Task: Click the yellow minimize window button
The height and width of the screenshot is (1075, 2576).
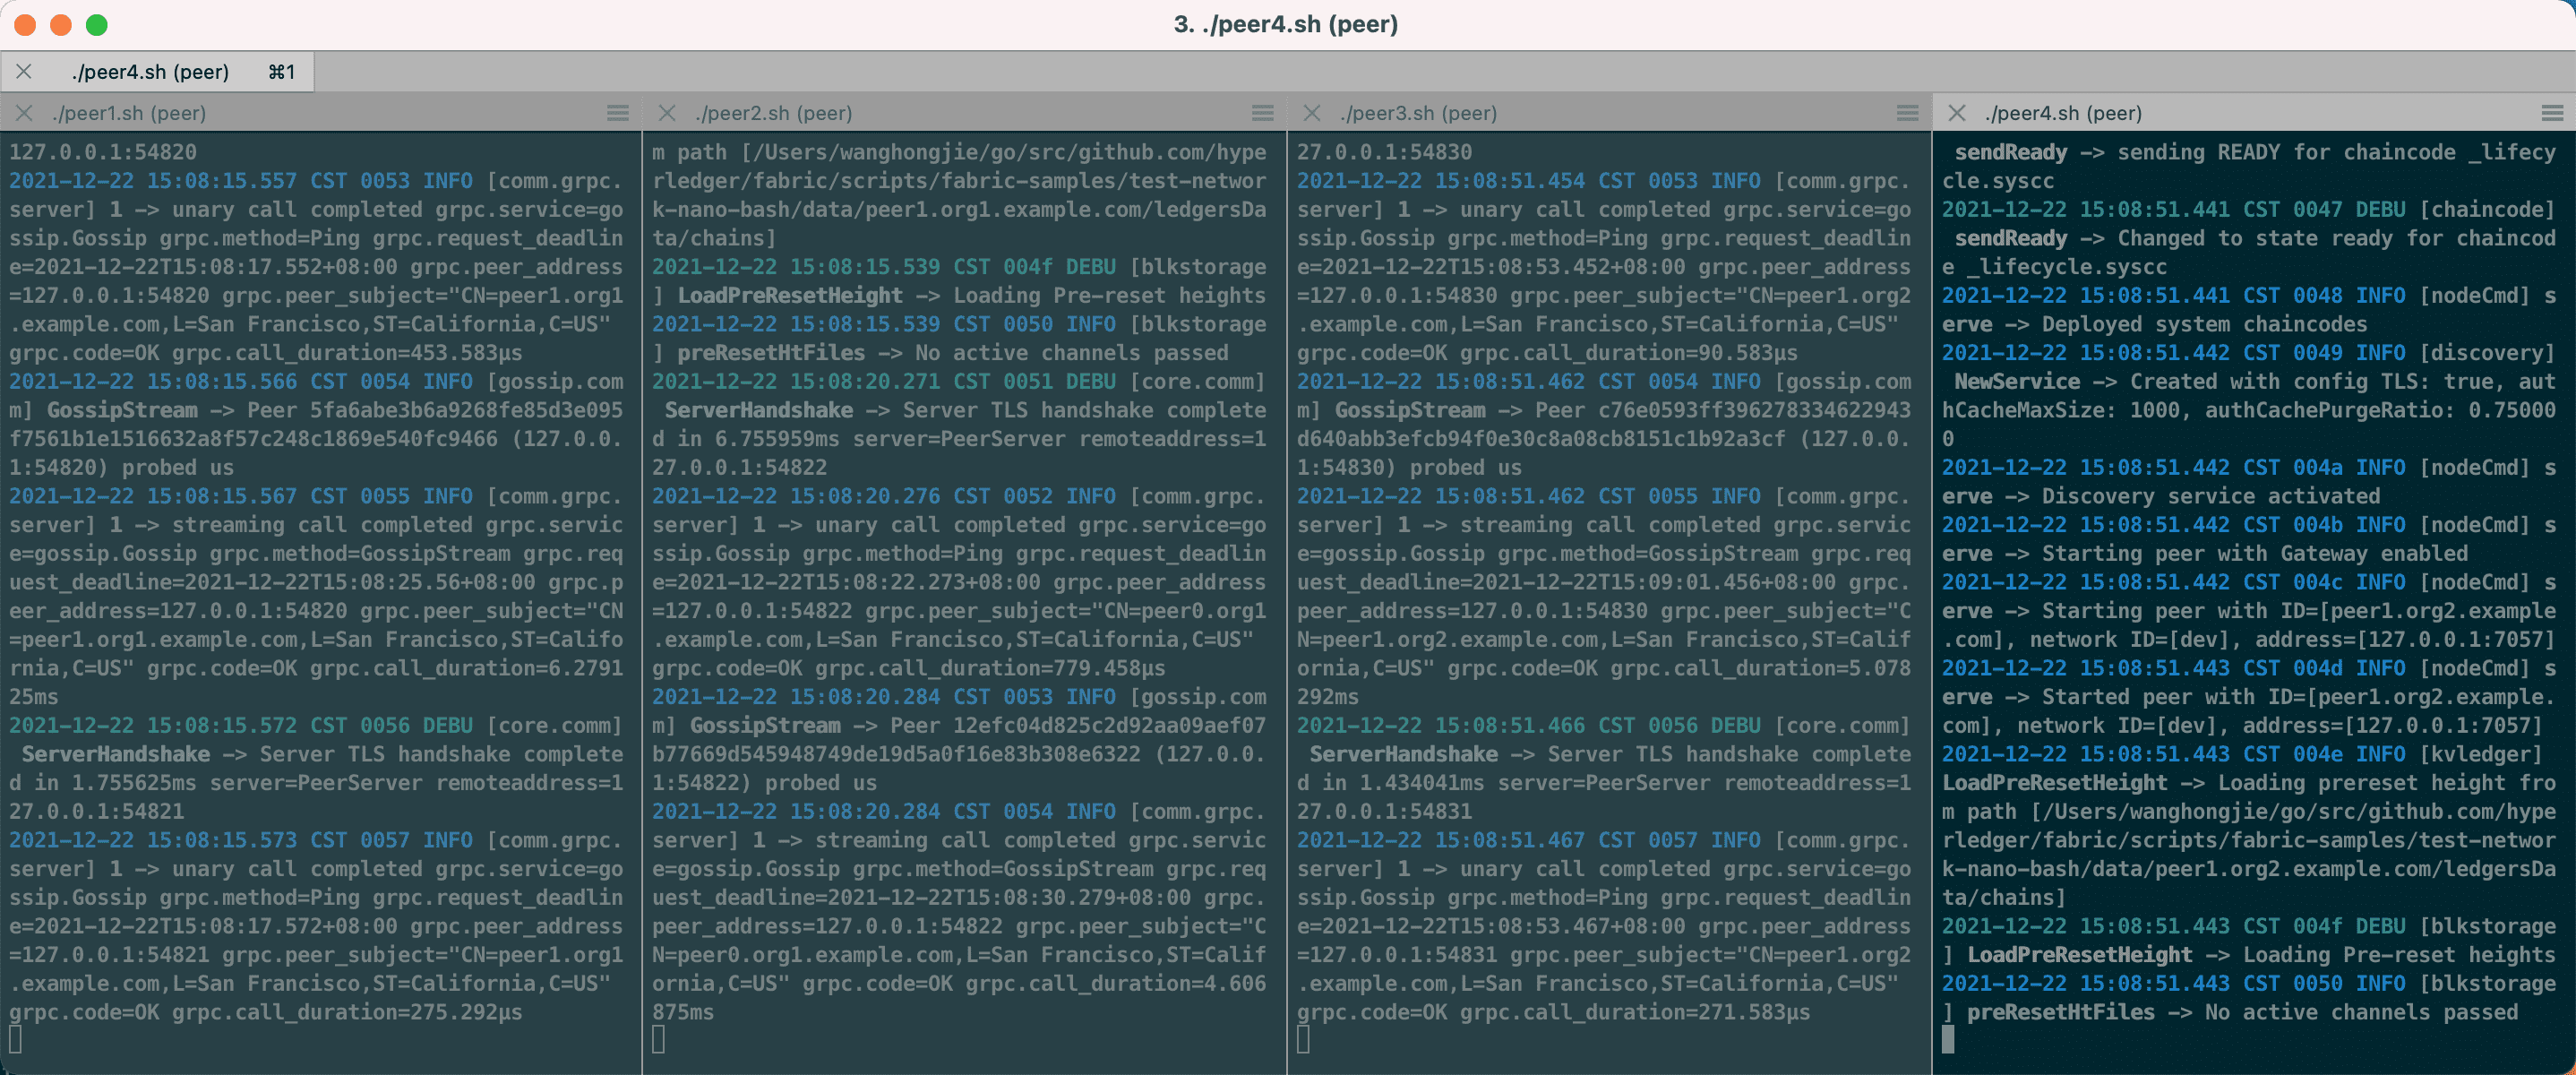Action: pyautogui.click(x=61, y=25)
